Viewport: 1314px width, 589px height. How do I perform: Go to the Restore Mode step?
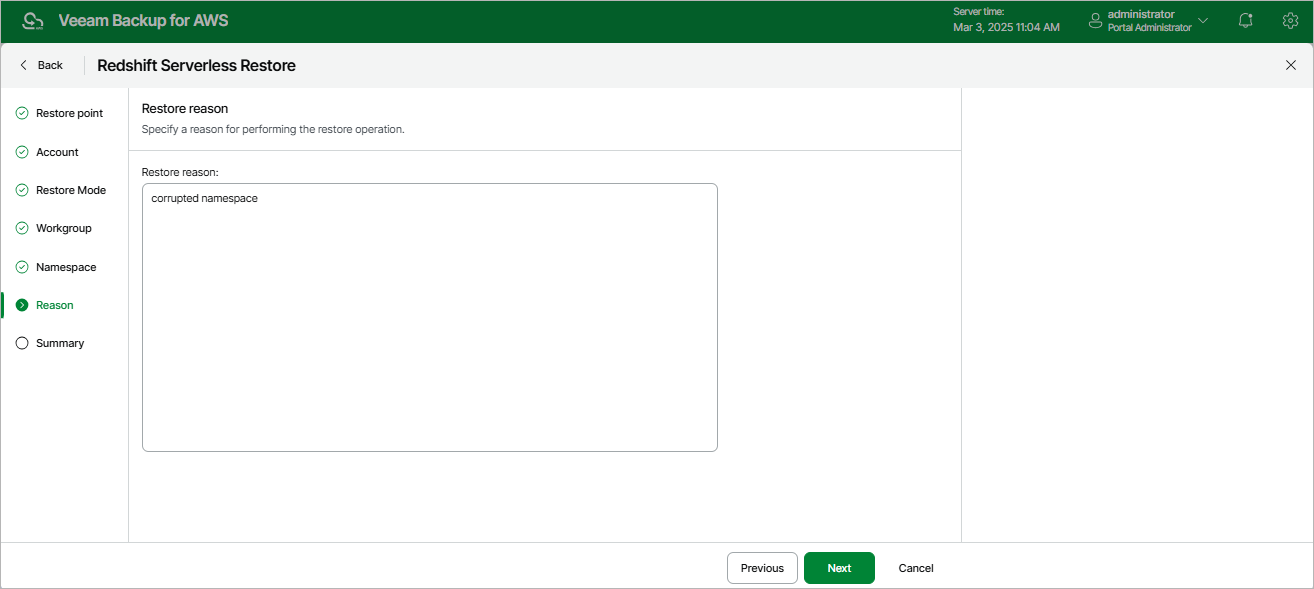(x=71, y=190)
